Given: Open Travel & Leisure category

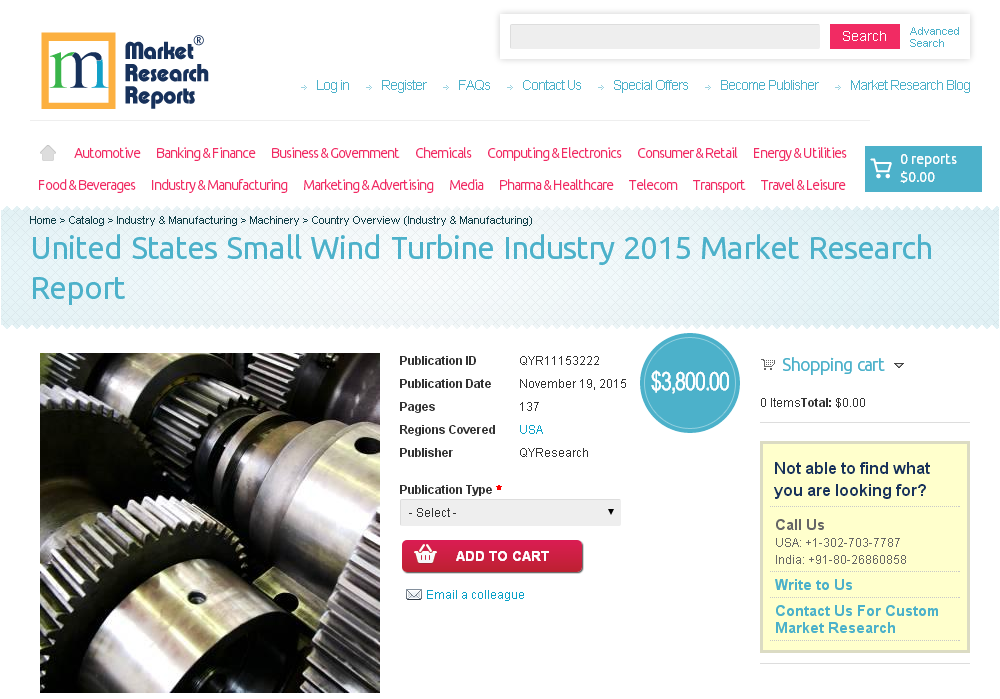Looking at the screenshot, I should (803, 185).
